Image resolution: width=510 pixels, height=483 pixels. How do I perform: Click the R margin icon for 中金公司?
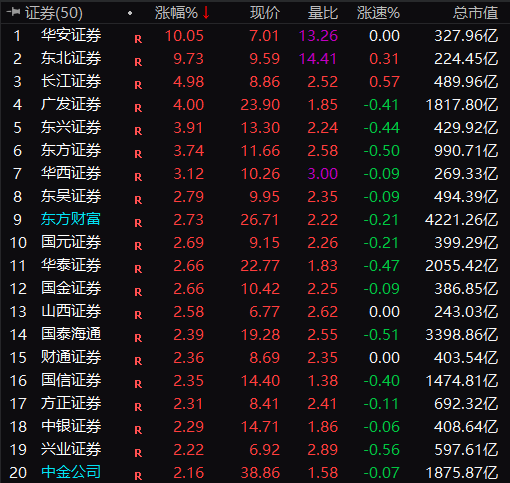(x=138, y=476)
